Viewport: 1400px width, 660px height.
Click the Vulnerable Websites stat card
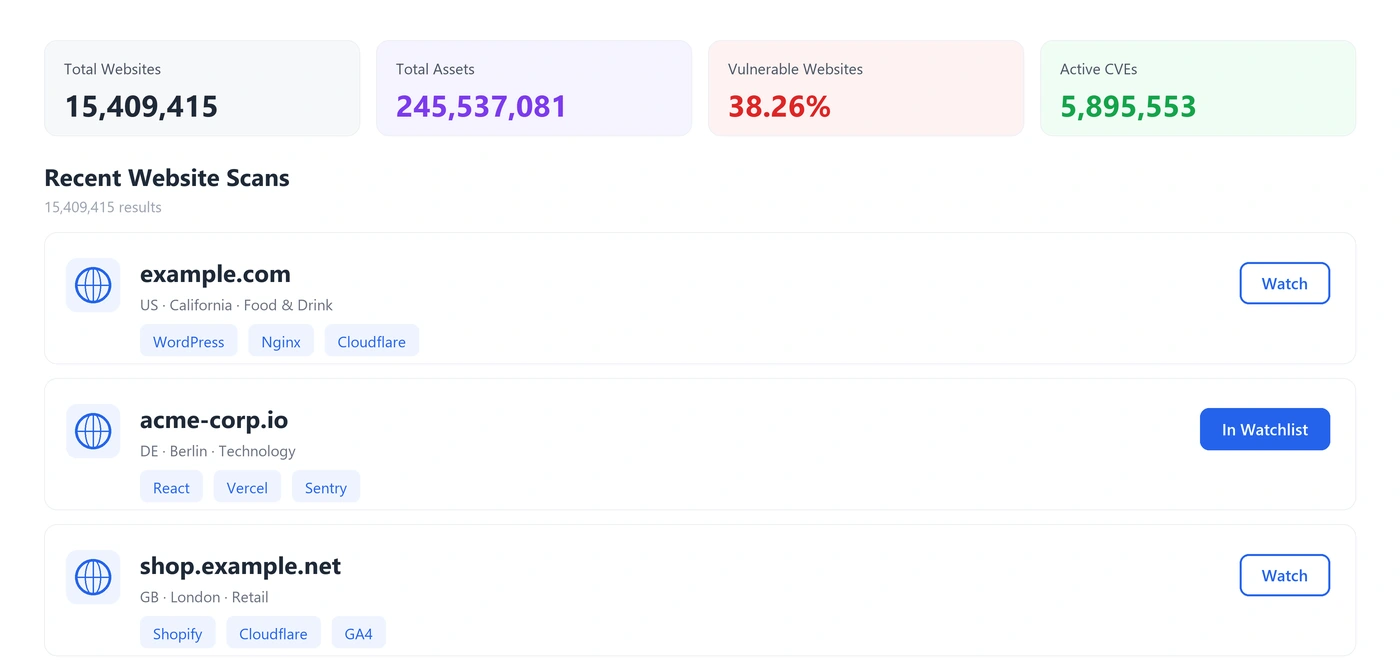click(866, 88)
